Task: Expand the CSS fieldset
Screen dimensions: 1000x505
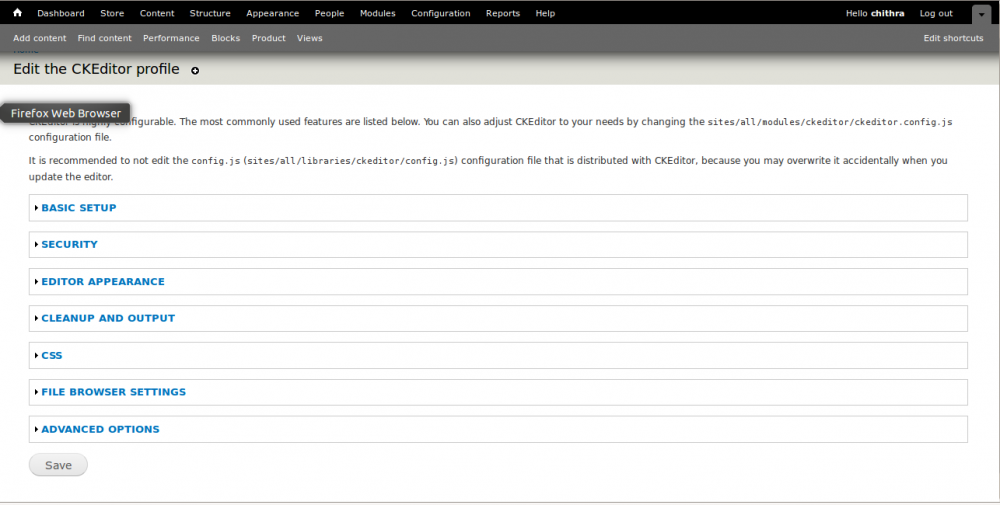Action: 51,355
